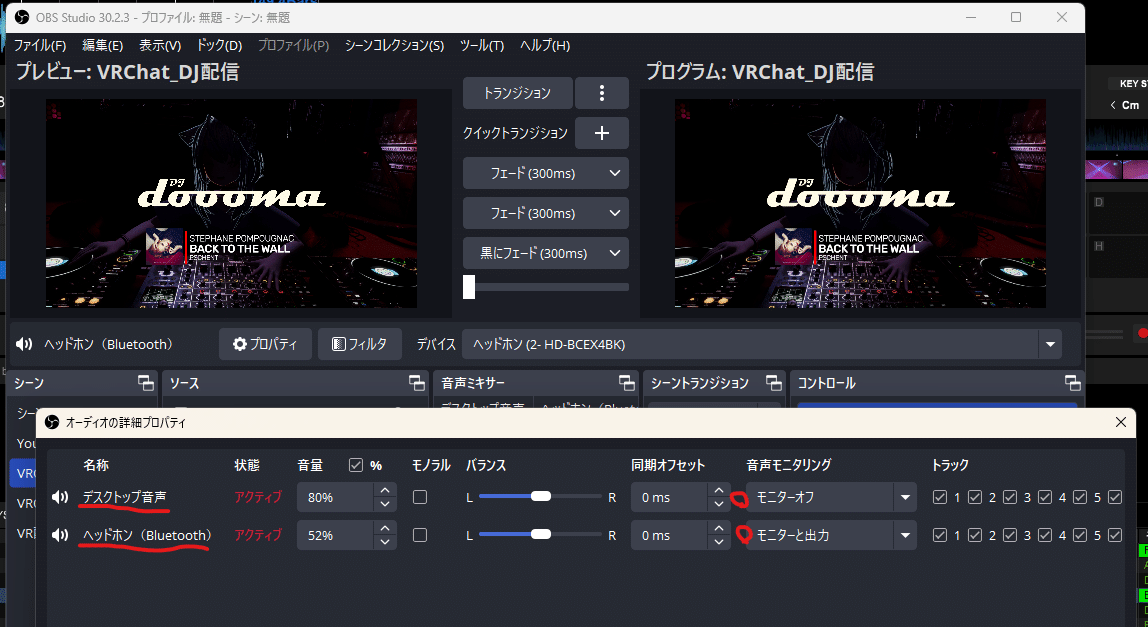Edit the 80% volume field
1148x627 pixels.
(337, 497)
